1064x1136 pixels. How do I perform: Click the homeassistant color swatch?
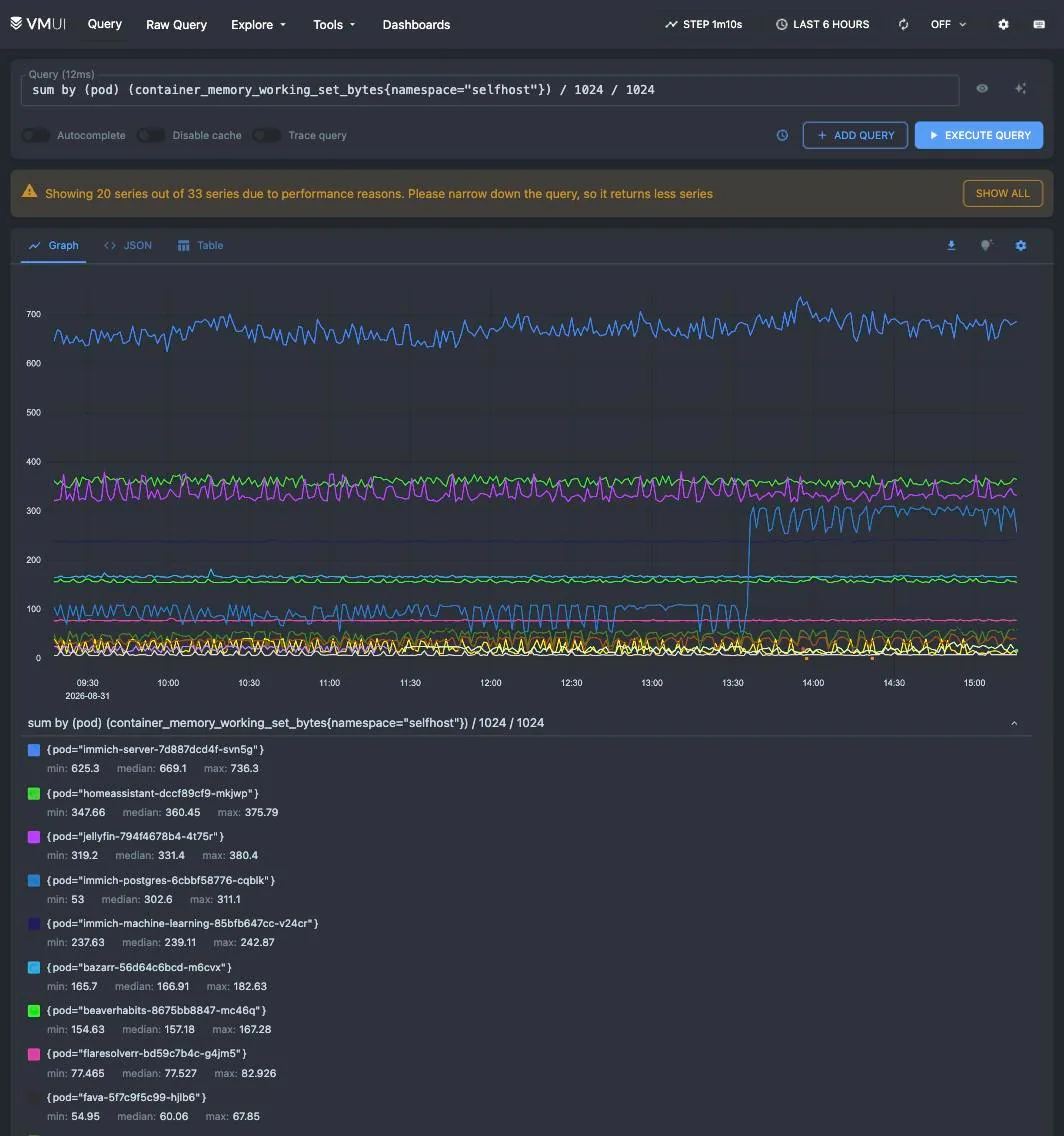(x=33, y=793)
